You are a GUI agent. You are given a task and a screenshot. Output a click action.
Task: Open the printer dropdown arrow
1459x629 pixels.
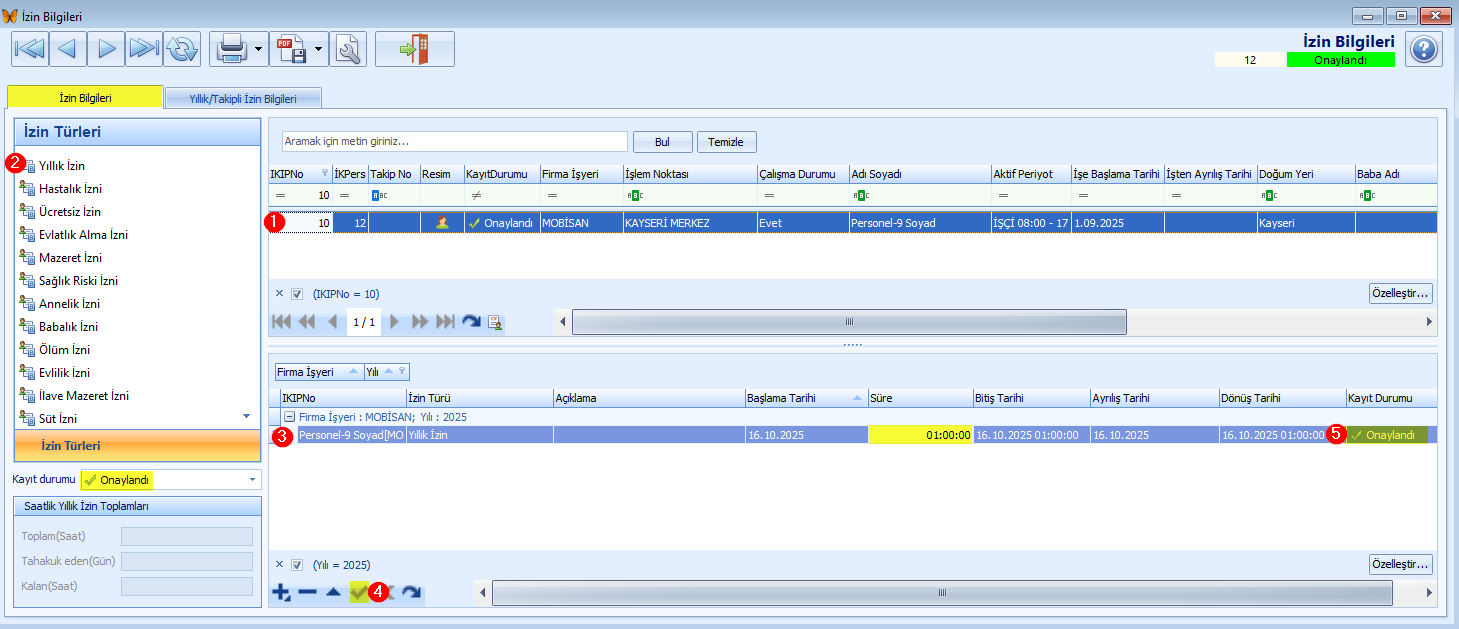point(259,49)
